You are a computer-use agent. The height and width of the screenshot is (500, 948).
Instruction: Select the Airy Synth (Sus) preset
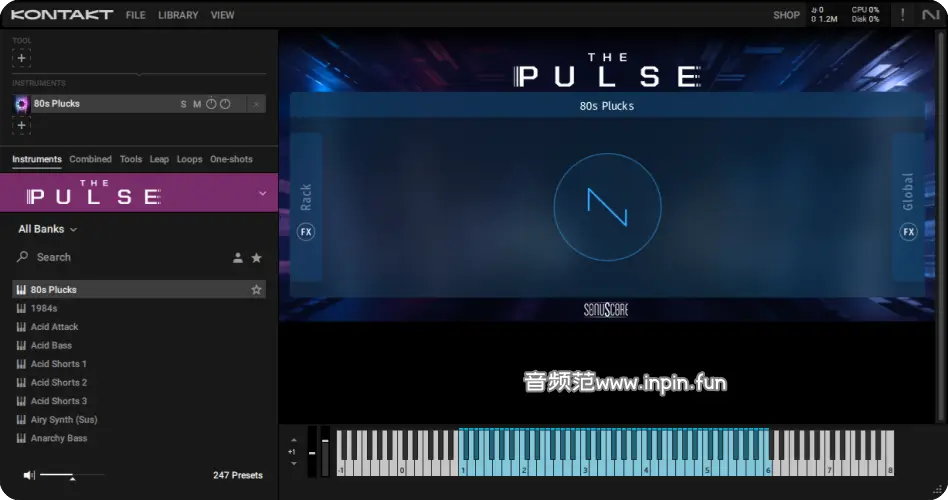click(x=139, y=420)
